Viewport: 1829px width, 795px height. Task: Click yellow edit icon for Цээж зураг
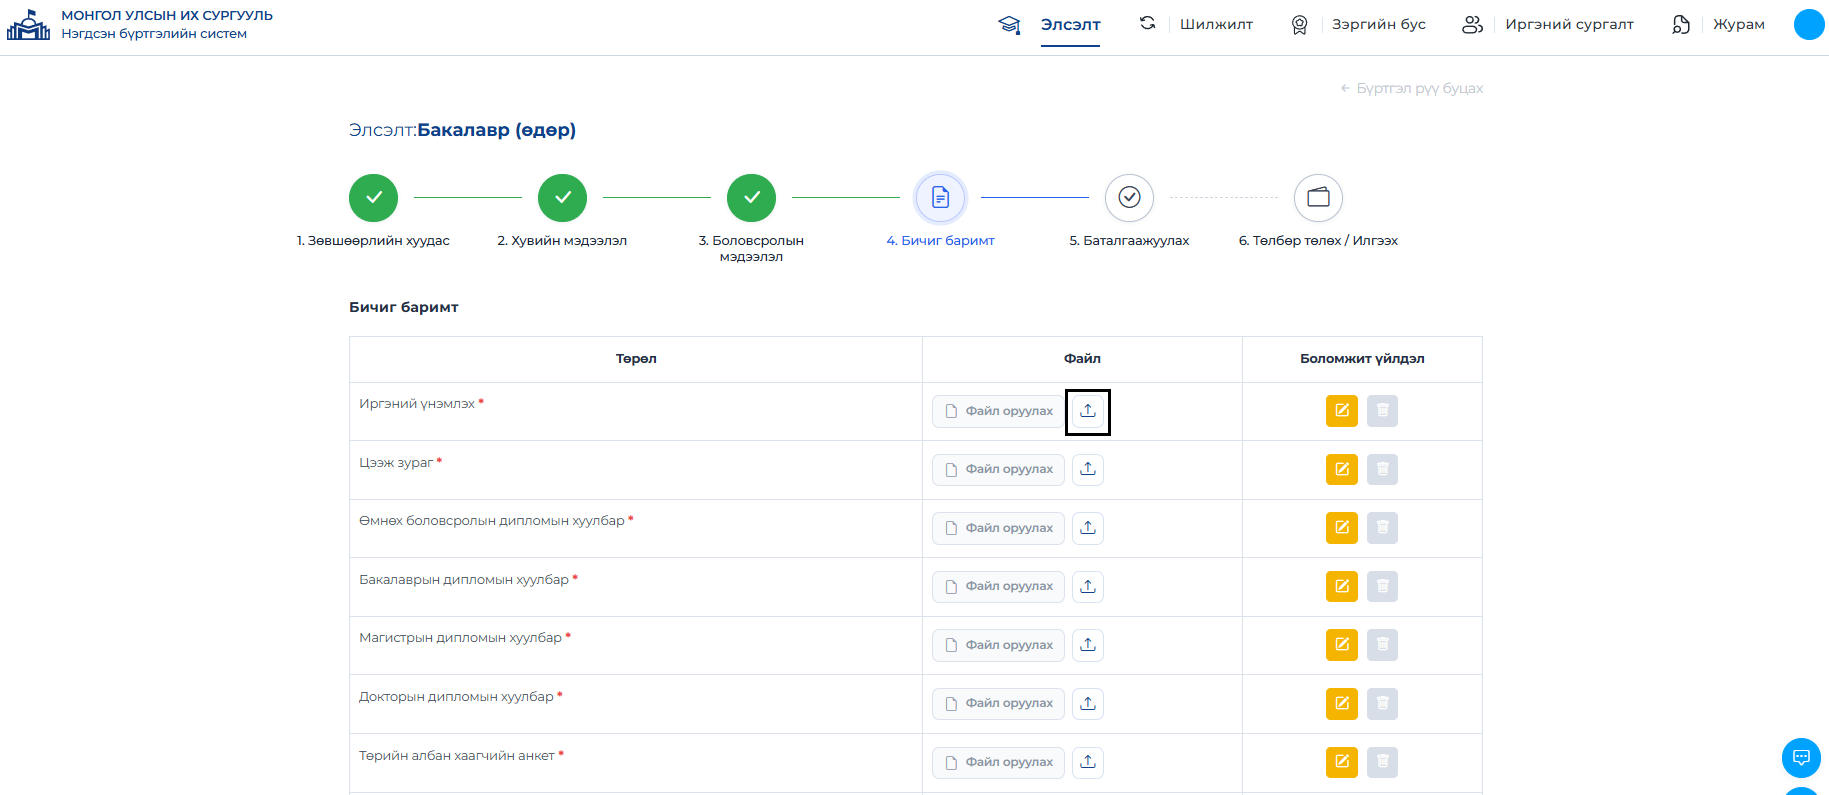(1342, 469)
